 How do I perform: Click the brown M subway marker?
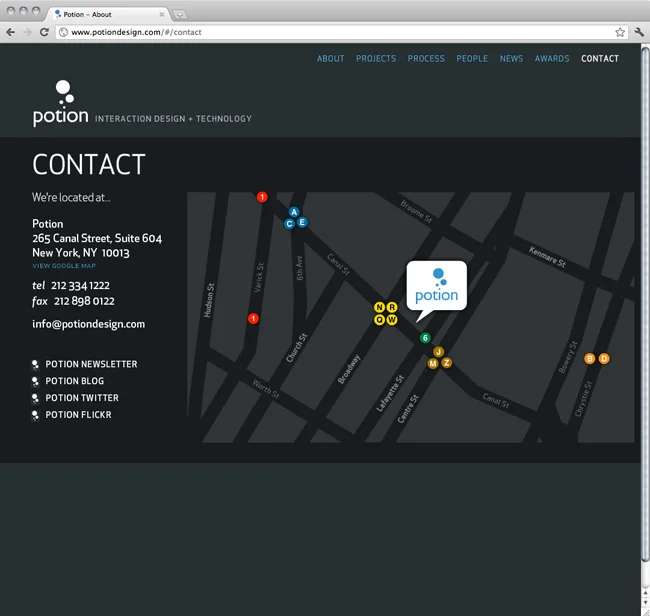[x=433, y=364]
